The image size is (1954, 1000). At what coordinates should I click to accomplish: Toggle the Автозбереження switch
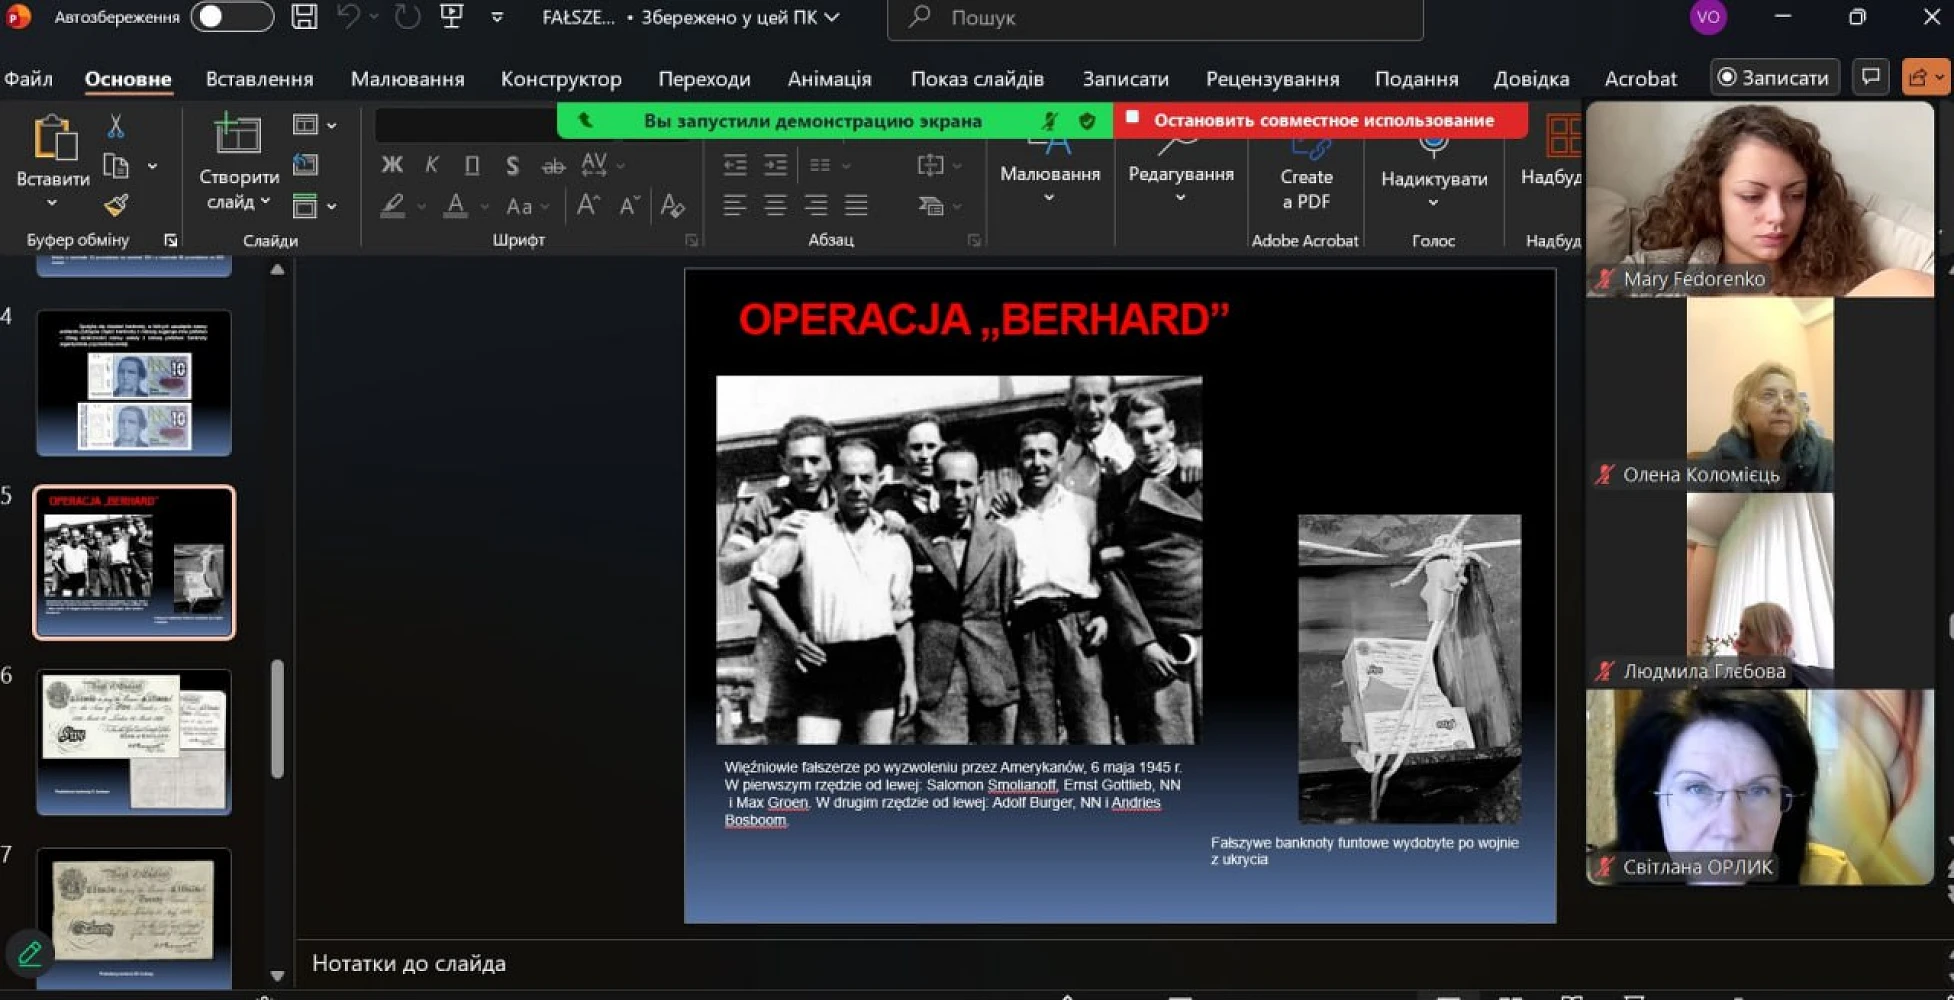point(232,17)
